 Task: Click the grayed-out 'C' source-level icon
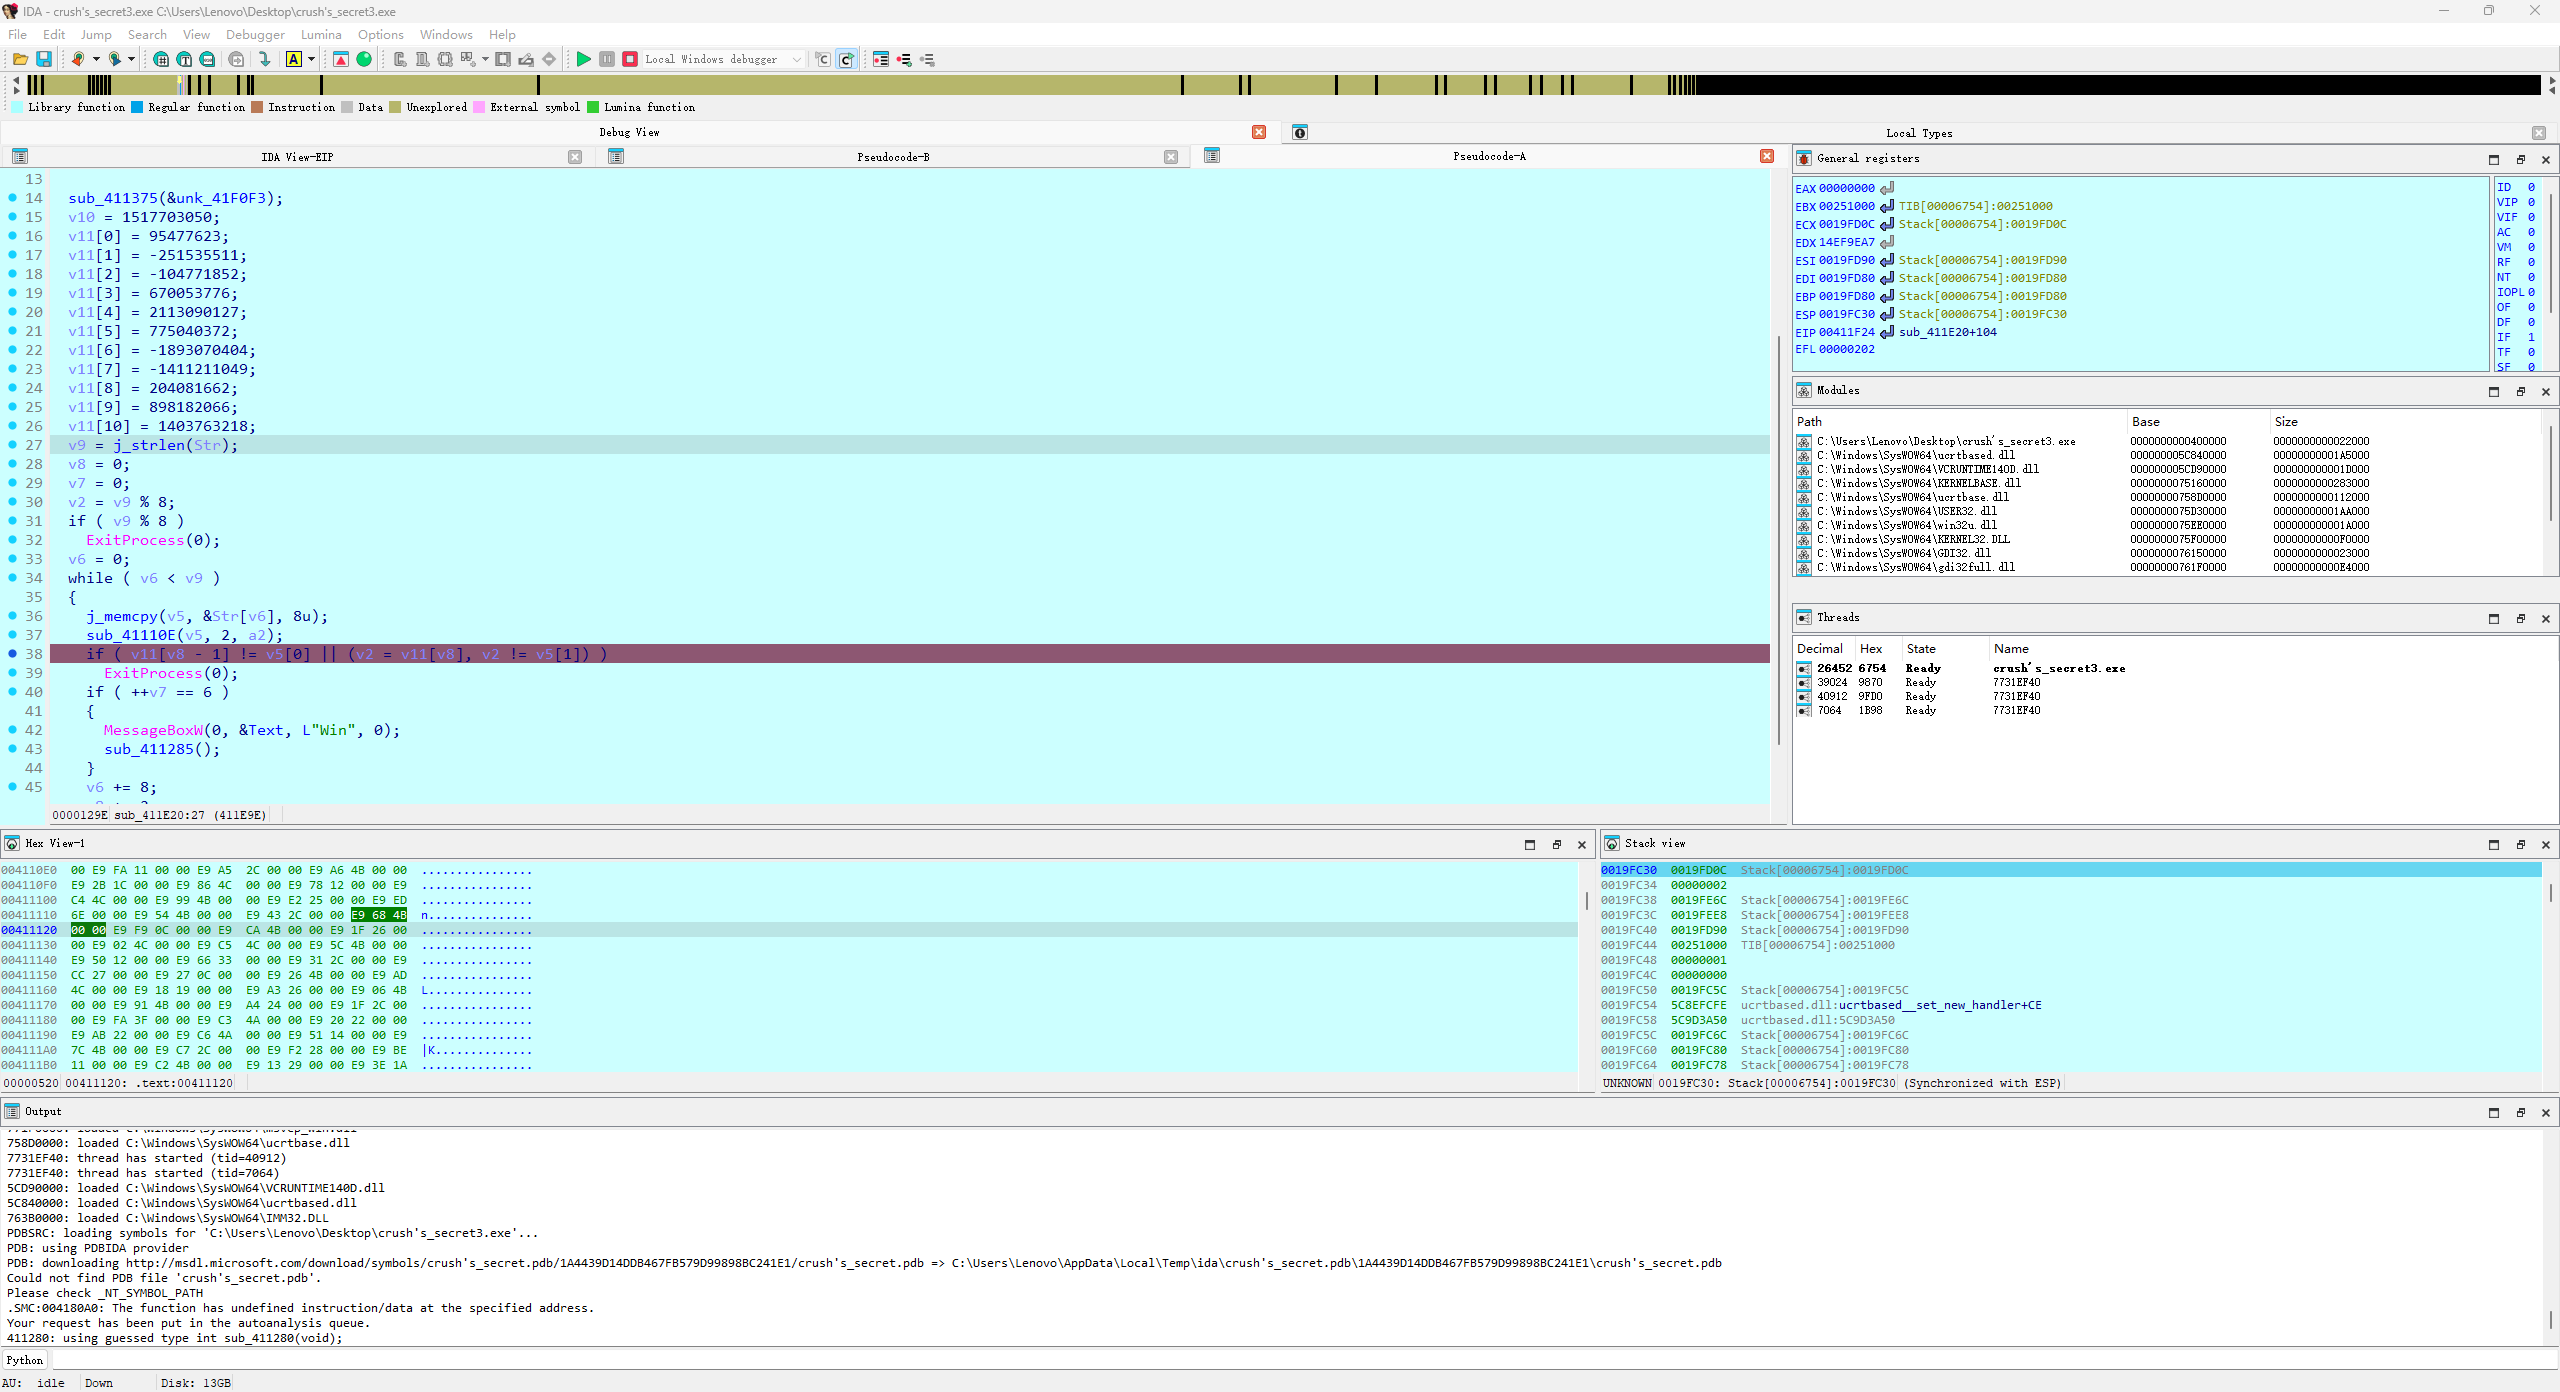[x=822, y=60]
